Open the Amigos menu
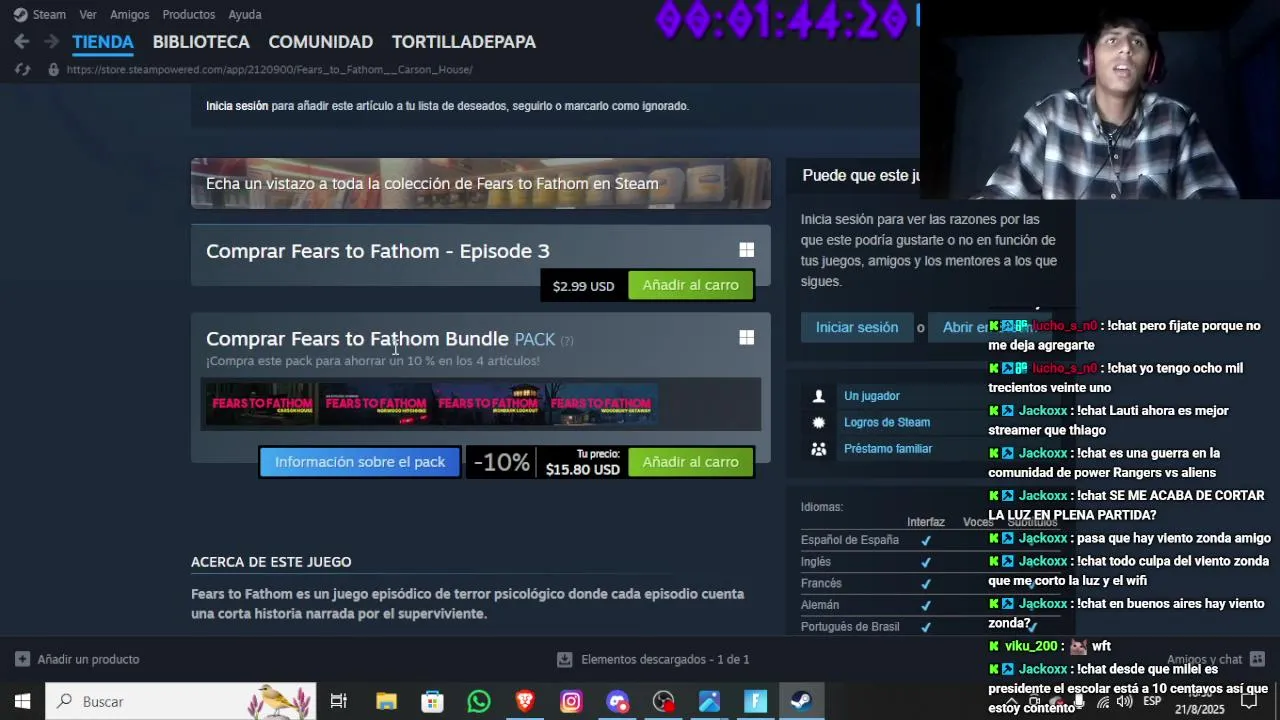The height and width of the screenshot is (720, 1280). point(129,14)
